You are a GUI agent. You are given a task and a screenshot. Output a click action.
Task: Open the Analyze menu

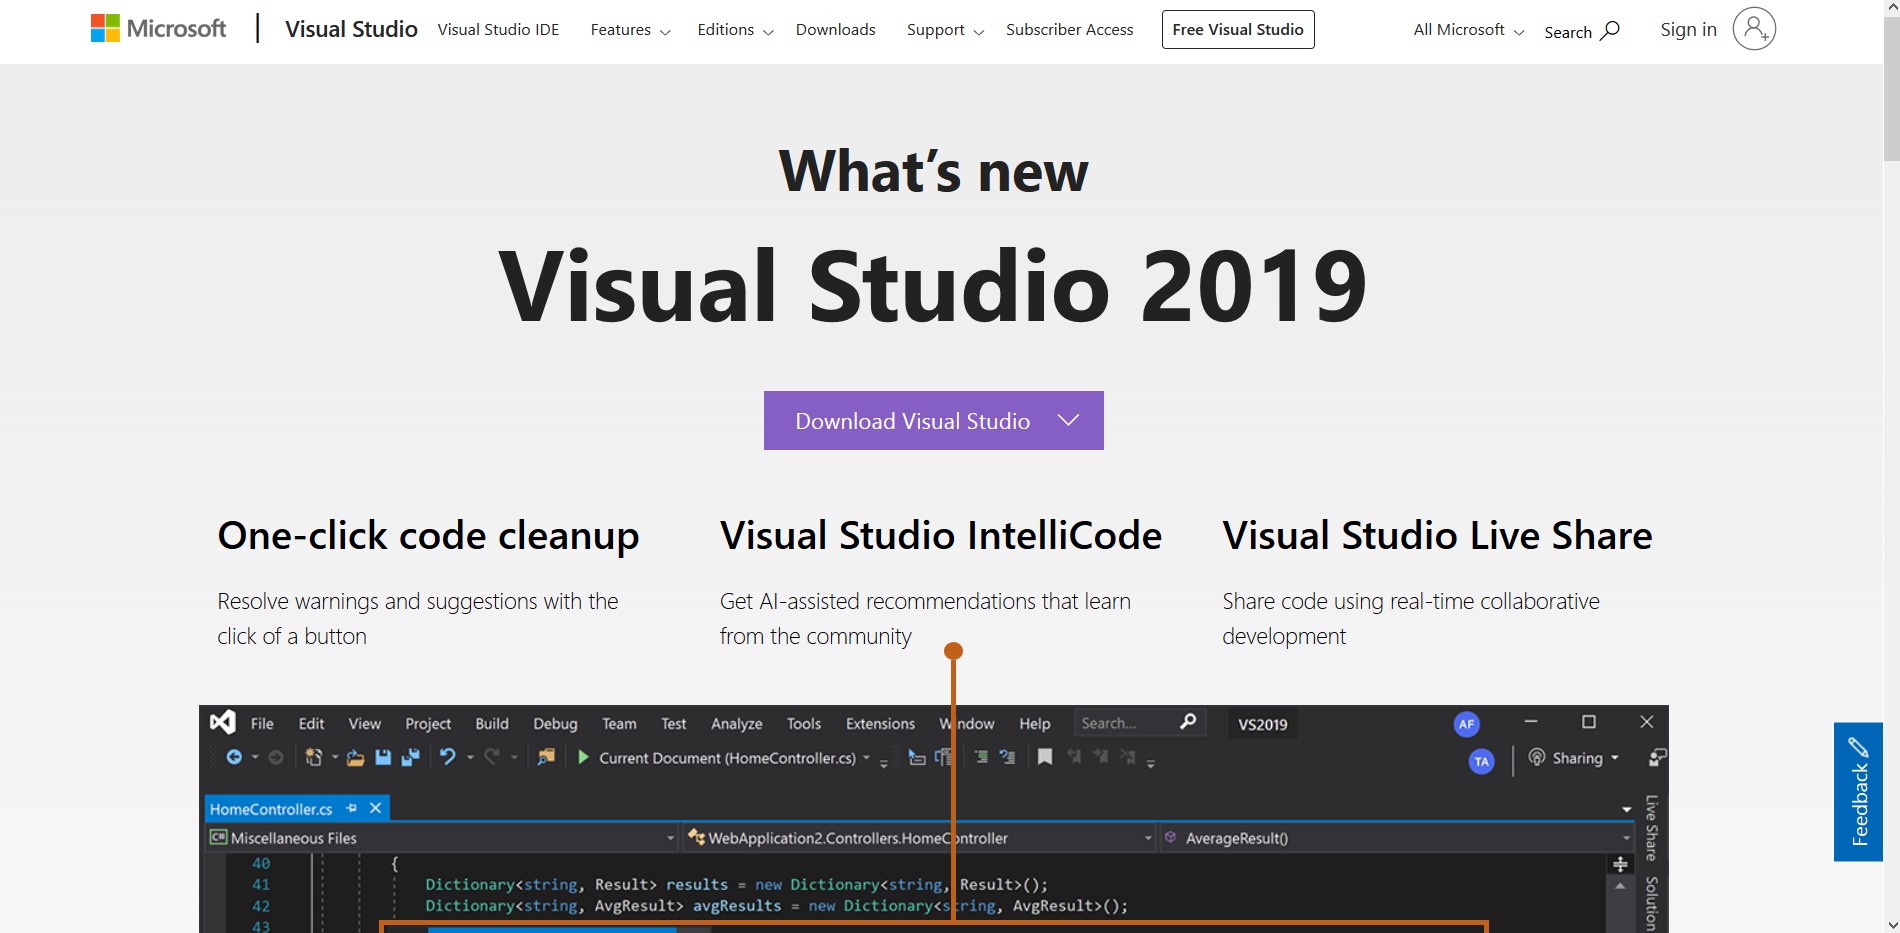click(736, 723)
